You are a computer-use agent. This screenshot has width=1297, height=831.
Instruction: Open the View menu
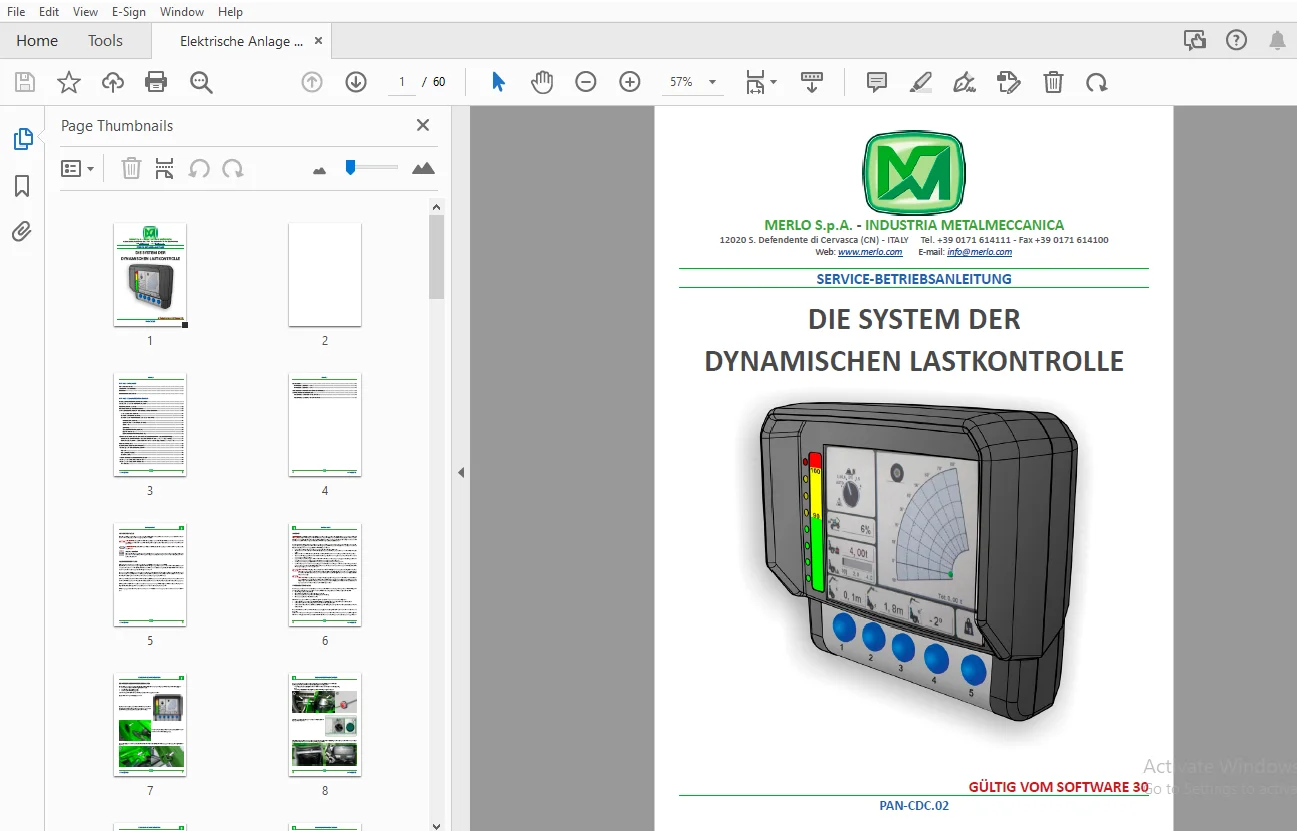pyautogui.click(x=85, y=11)
